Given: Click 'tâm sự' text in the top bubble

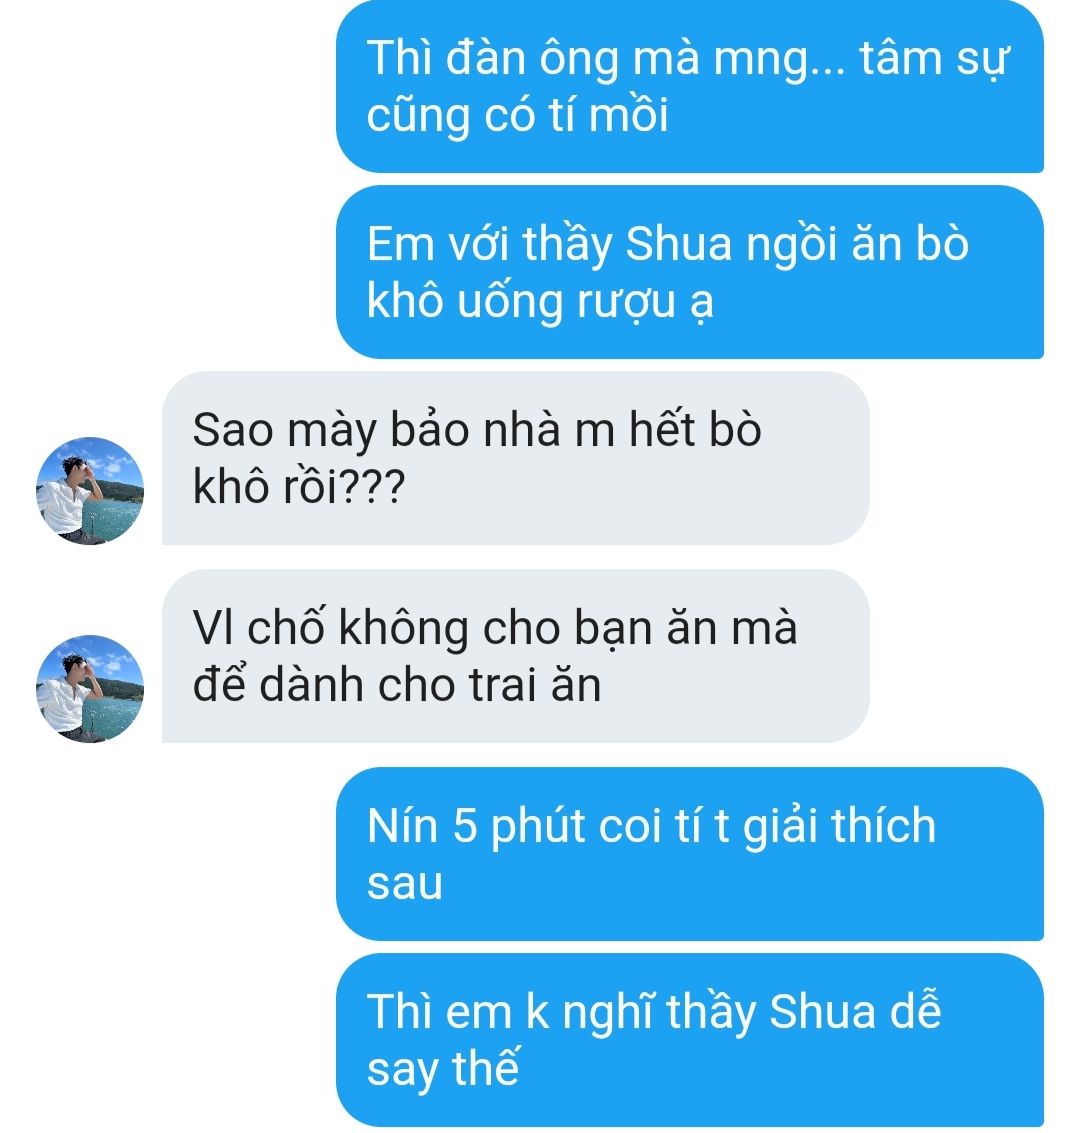Looking at the screenshot, I should (x=933, y=59).
